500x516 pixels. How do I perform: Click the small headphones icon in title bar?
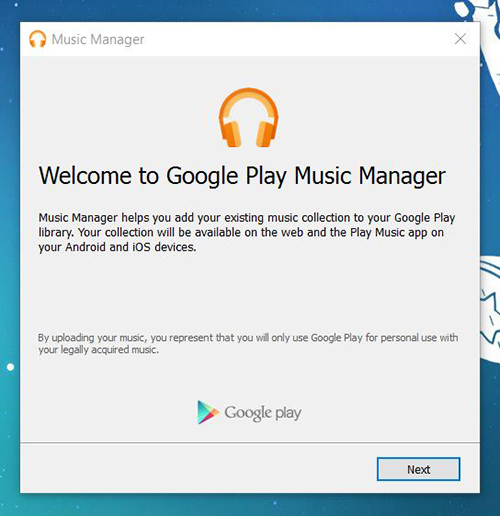pos(37,39)
